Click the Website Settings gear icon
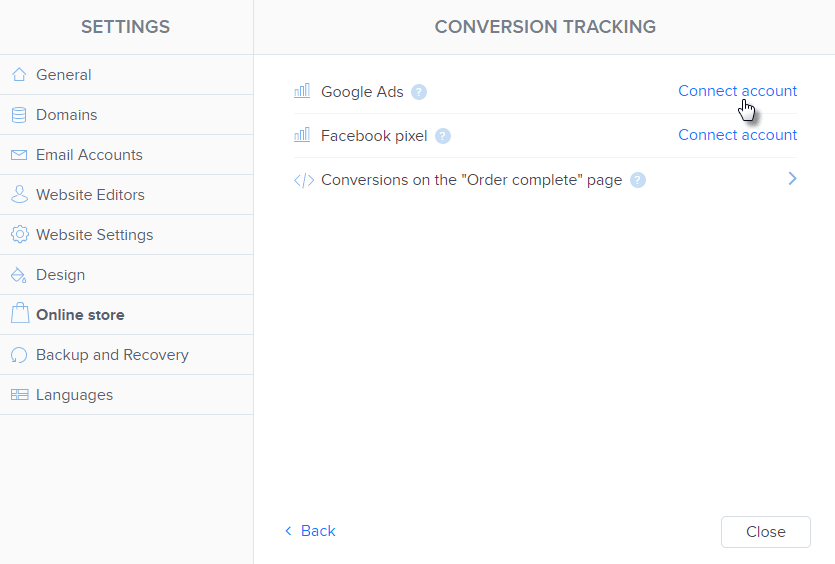The height and width of the screenshot is (564, 835). (x=19, y=235)
